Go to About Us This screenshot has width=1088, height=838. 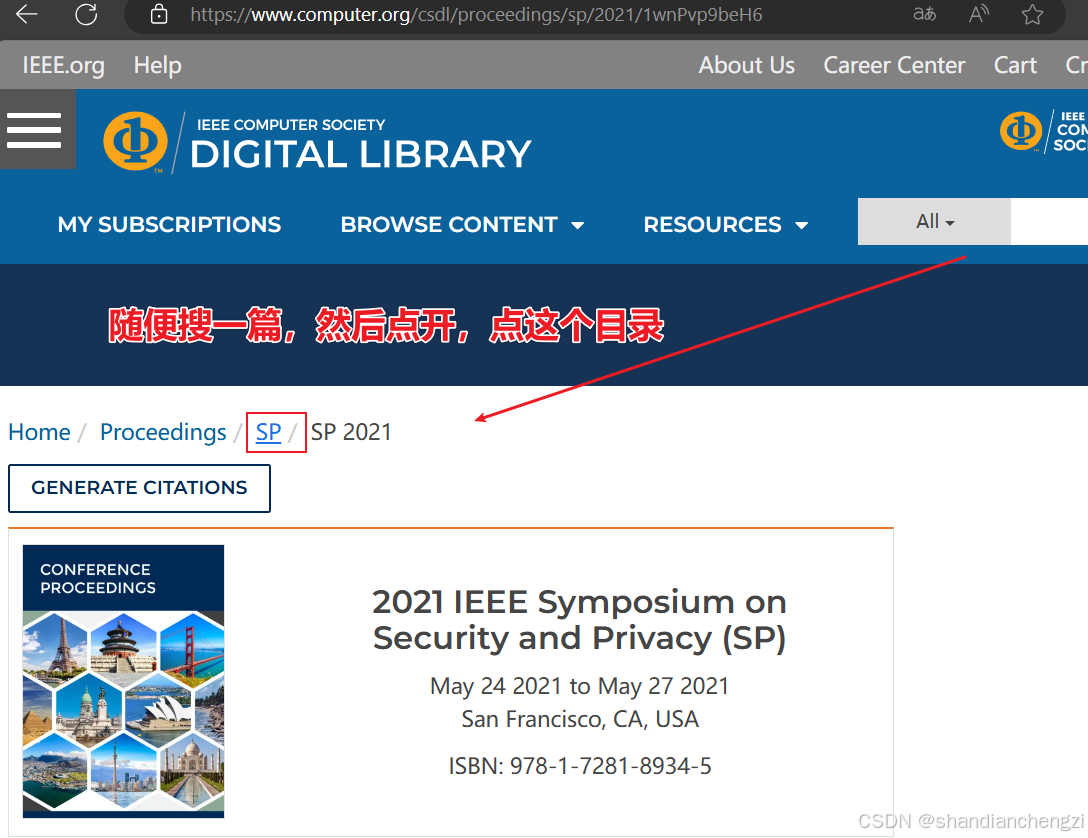tap(747, 65)
